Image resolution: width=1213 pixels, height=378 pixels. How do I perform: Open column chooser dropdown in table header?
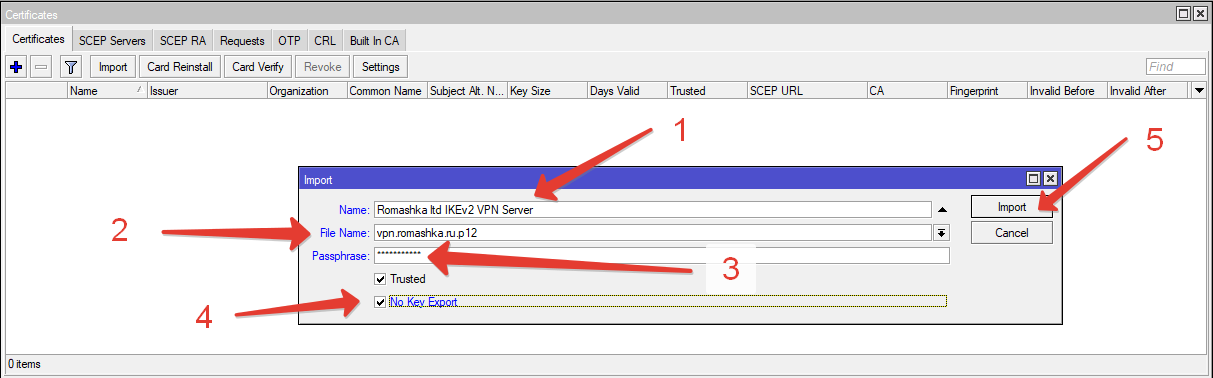click(1199, 90)
